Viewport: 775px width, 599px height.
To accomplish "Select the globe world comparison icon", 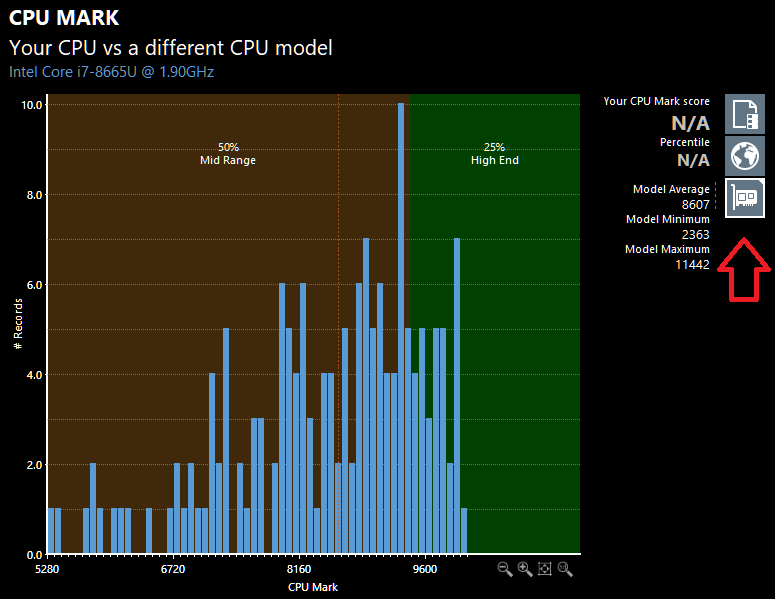I will pos(745,156).
